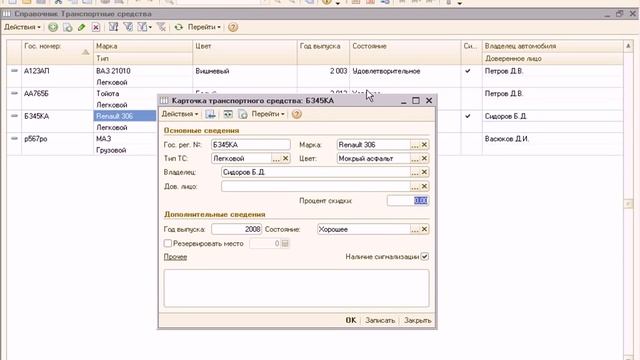Click the large notes text area under Прочее
Viewport: 640px width, 360px height.
tap(296, 288)
